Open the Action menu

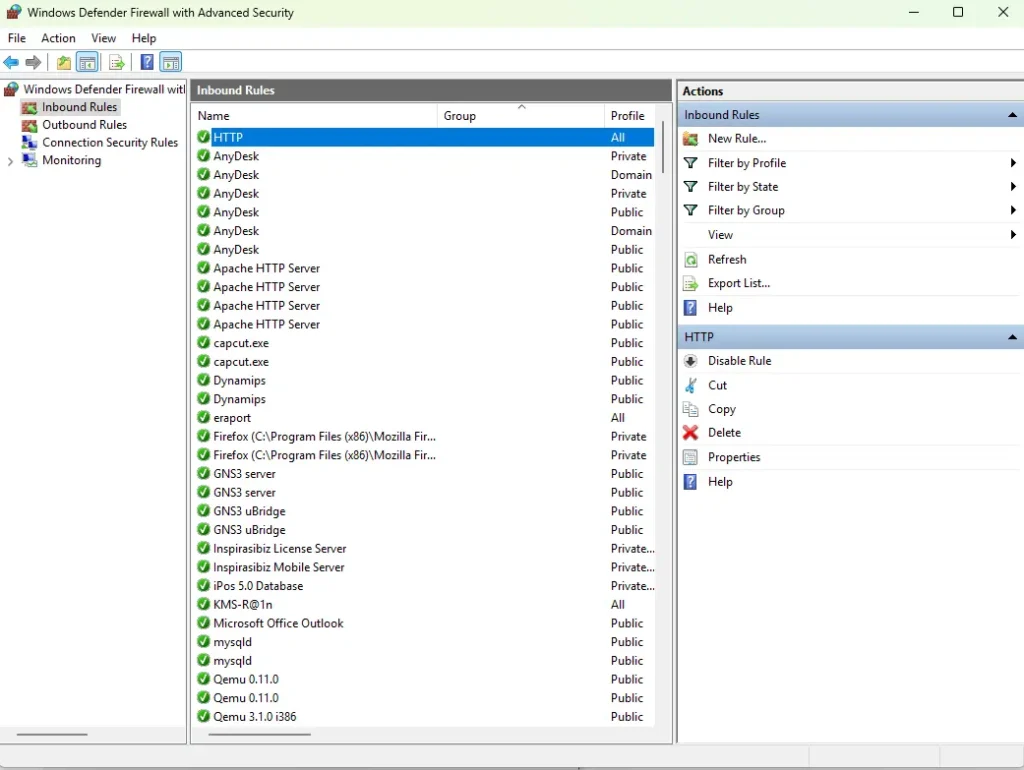[58, 38]
